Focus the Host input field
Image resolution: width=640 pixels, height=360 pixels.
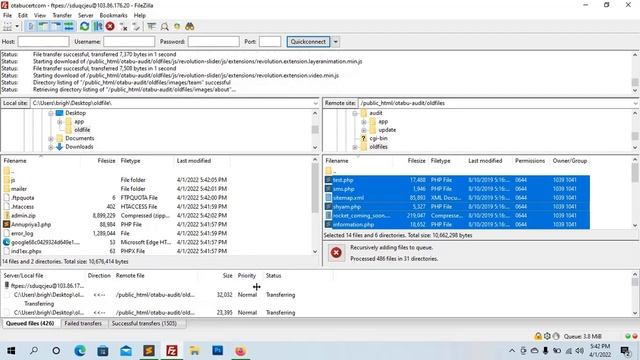point(43,42)
